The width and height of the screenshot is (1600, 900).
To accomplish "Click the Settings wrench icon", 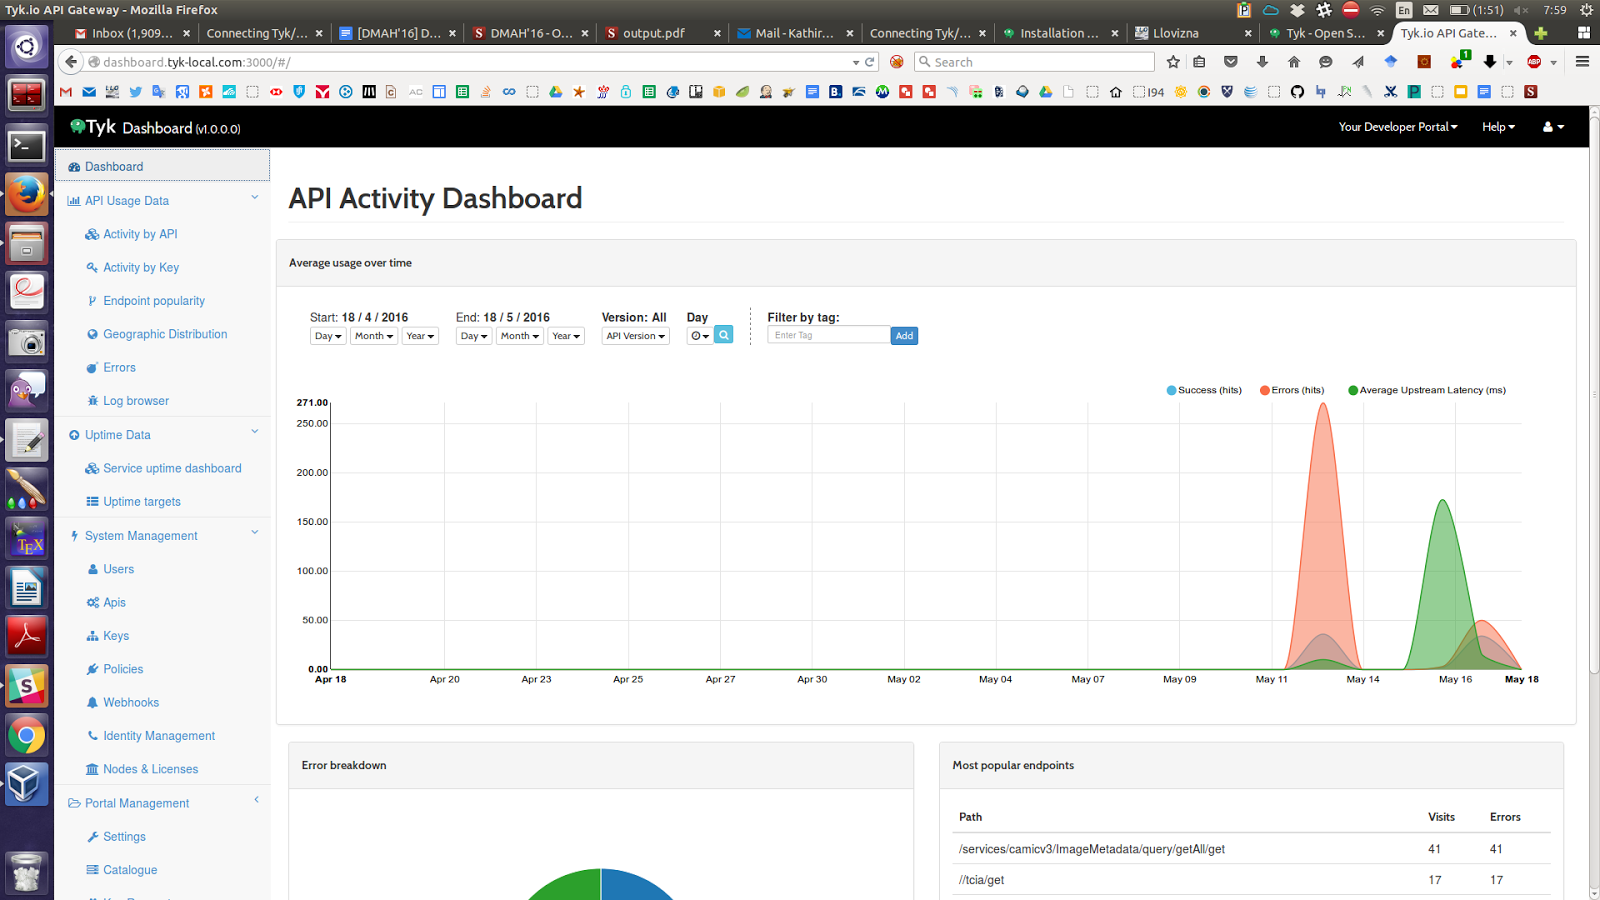I will (x=92, y=837).
